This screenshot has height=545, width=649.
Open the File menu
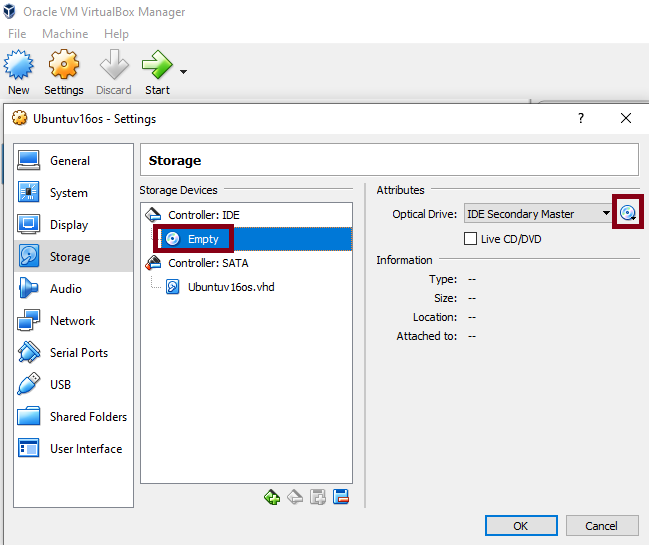17,34
